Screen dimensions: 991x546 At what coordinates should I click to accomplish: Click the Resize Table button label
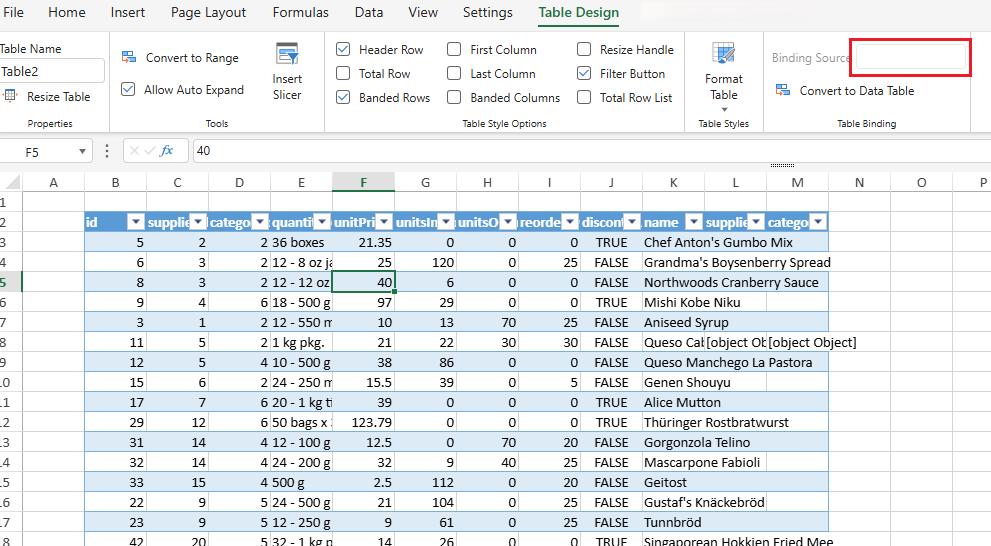pyautogui.click(x=59, y=97)
